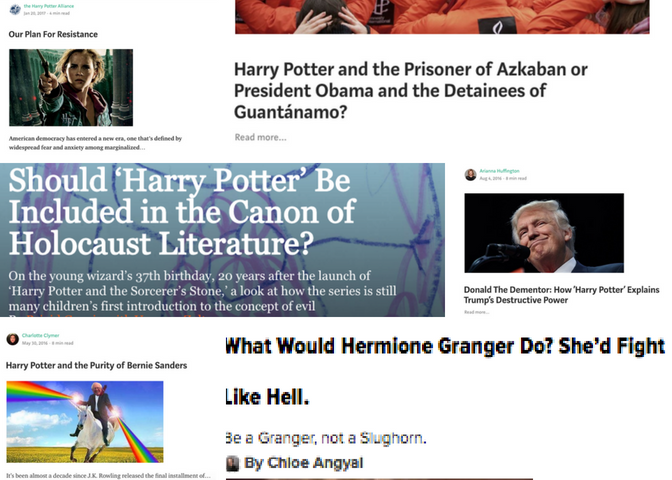This screenshot has height=480, width=672.
Task: Click the Harry Potter Alliance avatar icon
Action: tap(15, 9)
